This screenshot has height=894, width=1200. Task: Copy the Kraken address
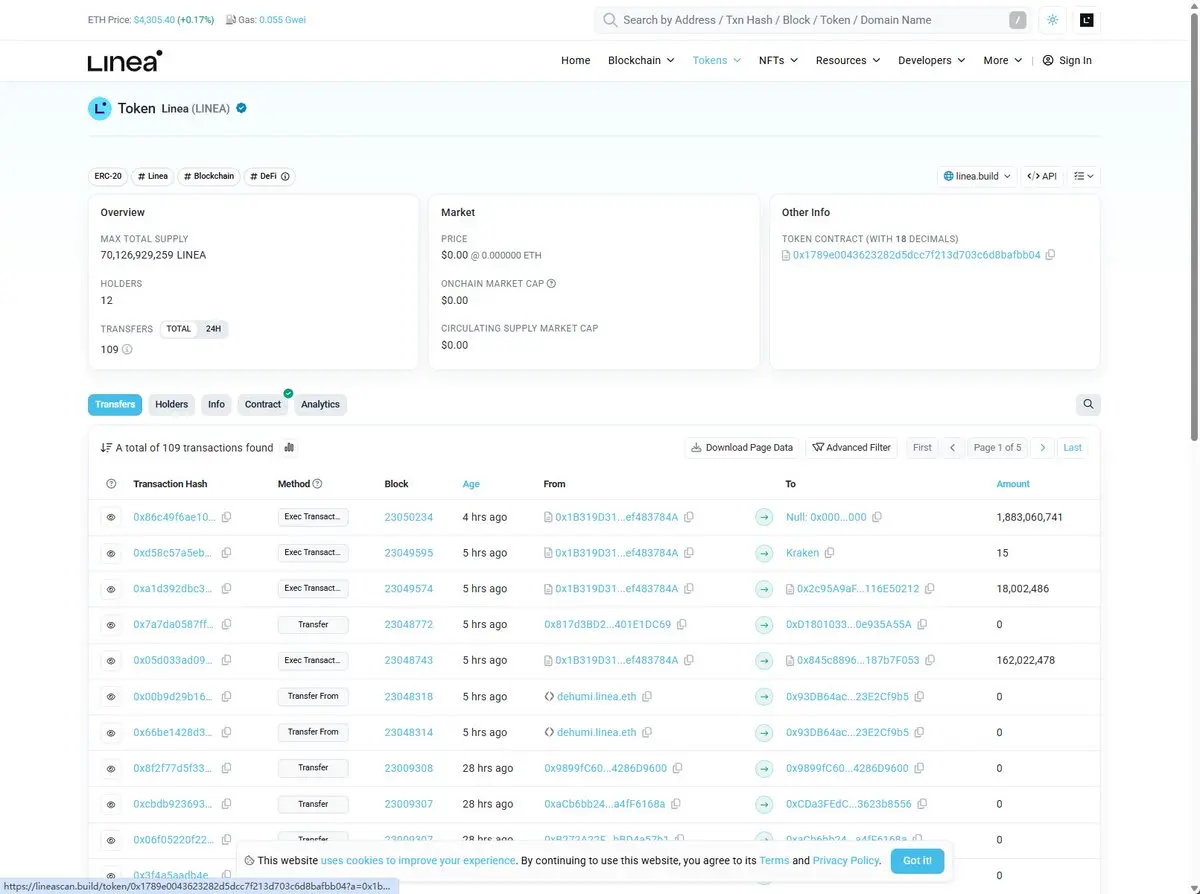(x=829, y=553)
